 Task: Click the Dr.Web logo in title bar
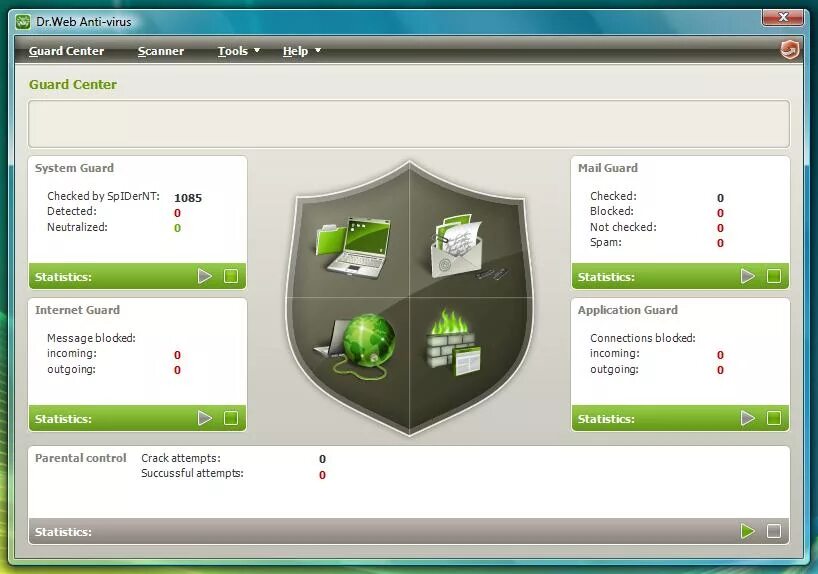22,22
